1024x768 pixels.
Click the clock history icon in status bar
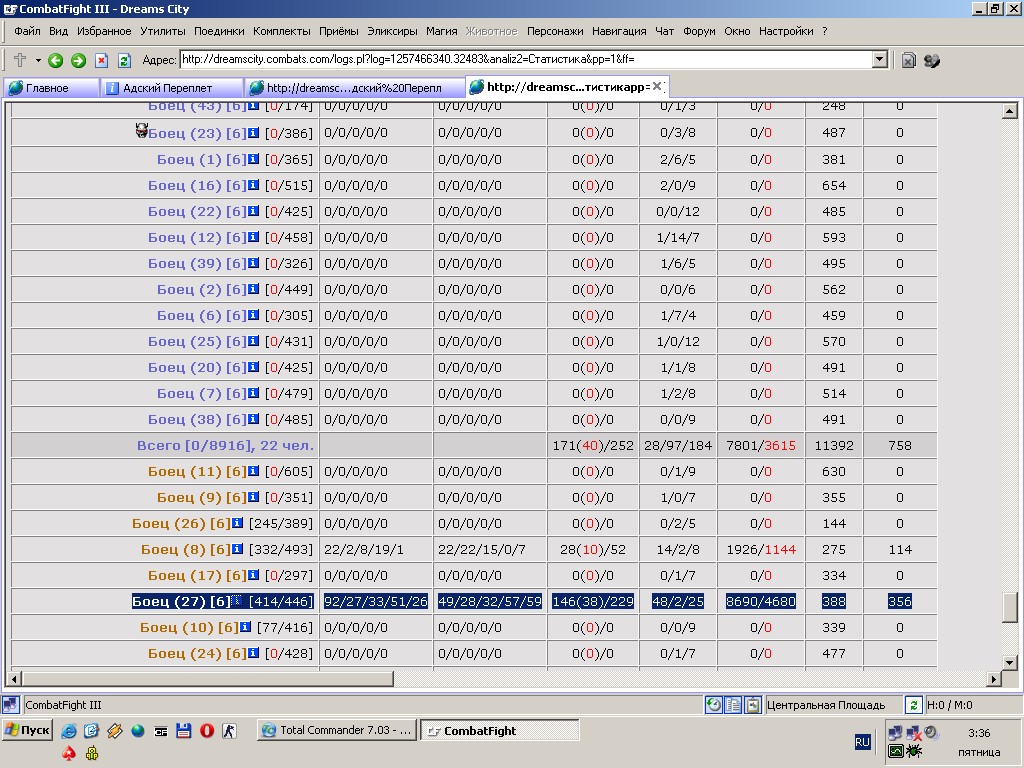[x=714, y=705]
